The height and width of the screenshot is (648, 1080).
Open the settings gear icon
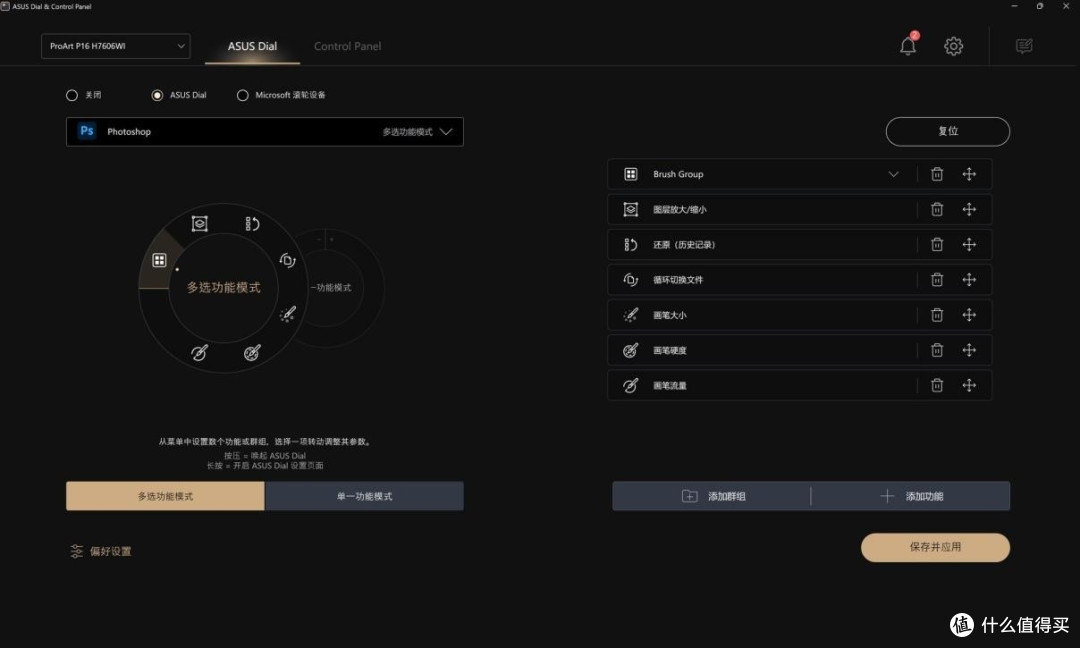[x=953, y=46]
